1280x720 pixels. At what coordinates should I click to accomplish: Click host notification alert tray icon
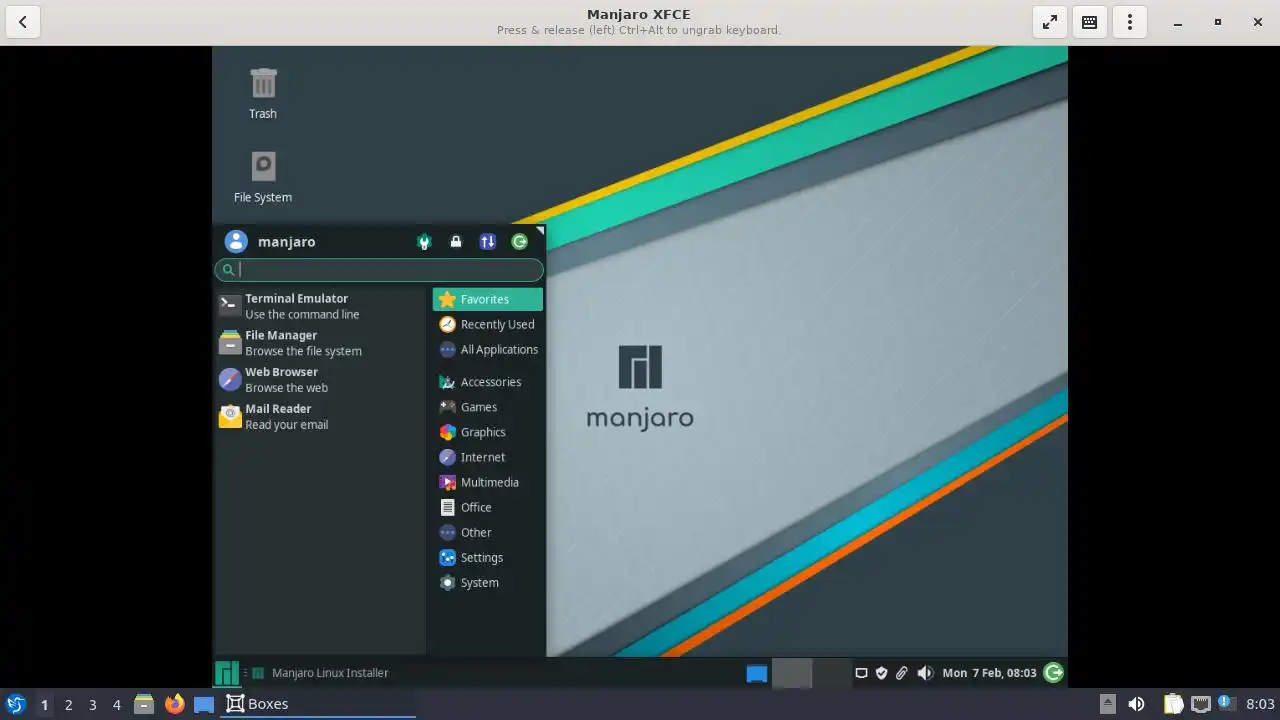click(1225, 703)
